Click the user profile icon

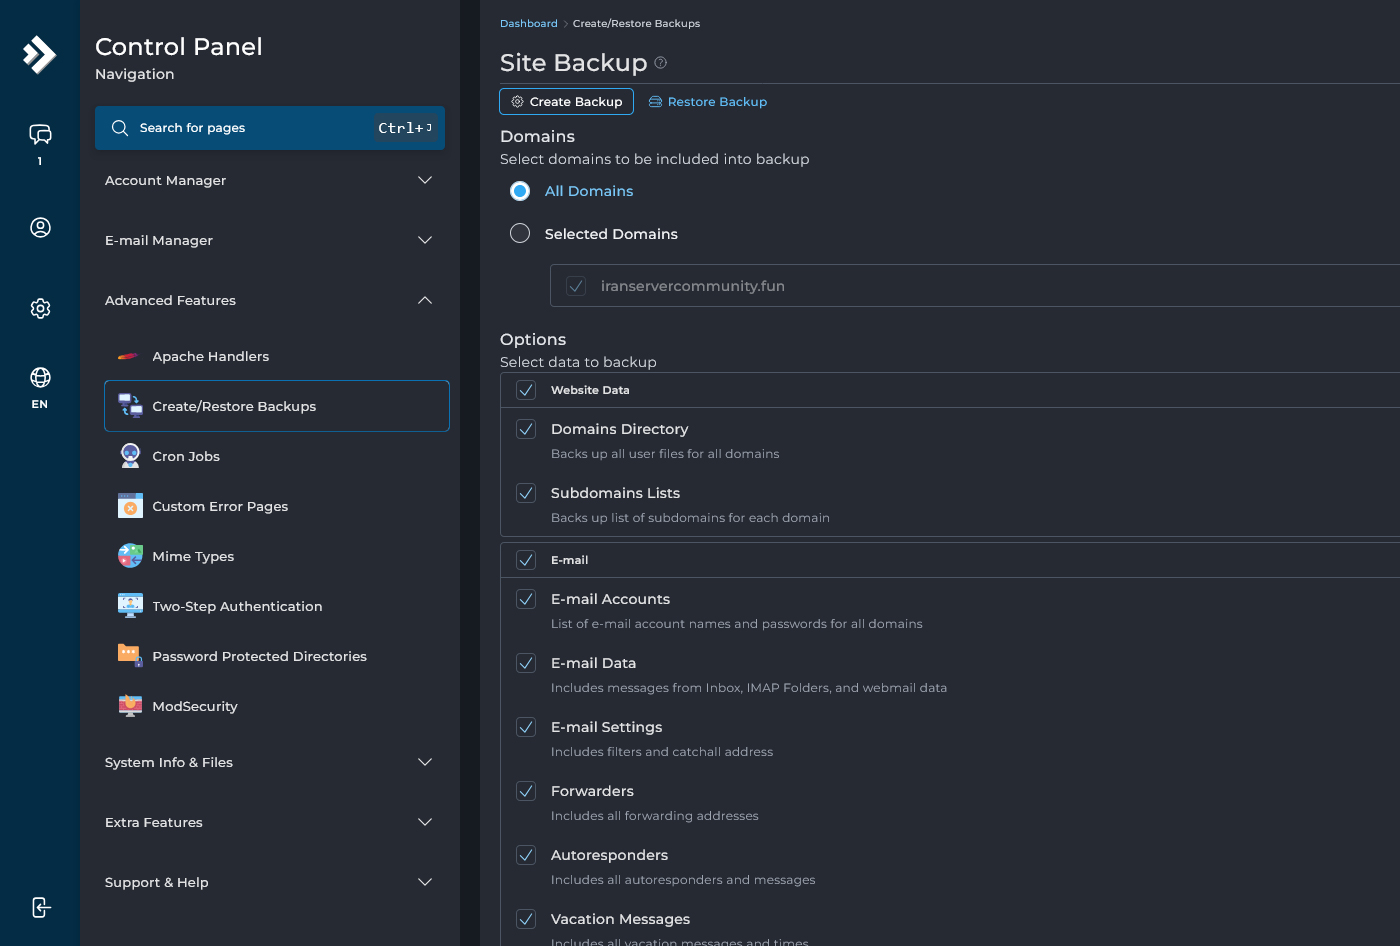click(x=40, y=228)
